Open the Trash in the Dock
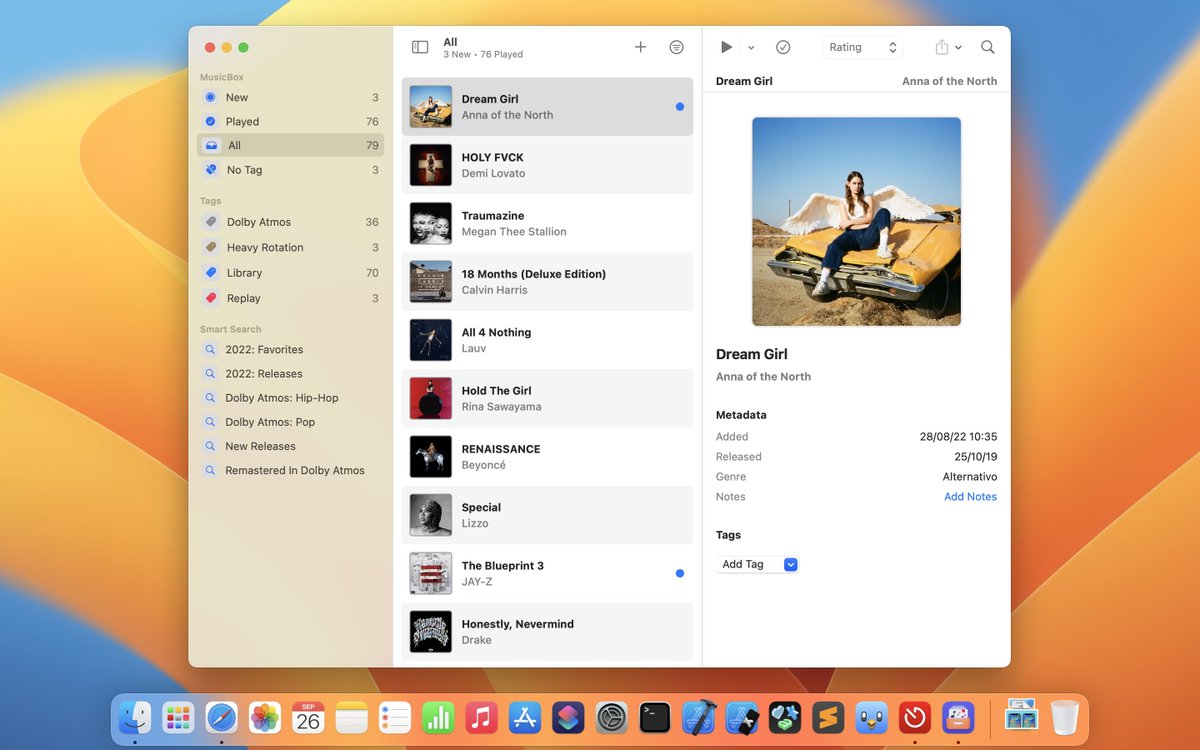The width and height of the screenshot is (1200, 750). pos(1065,717)
